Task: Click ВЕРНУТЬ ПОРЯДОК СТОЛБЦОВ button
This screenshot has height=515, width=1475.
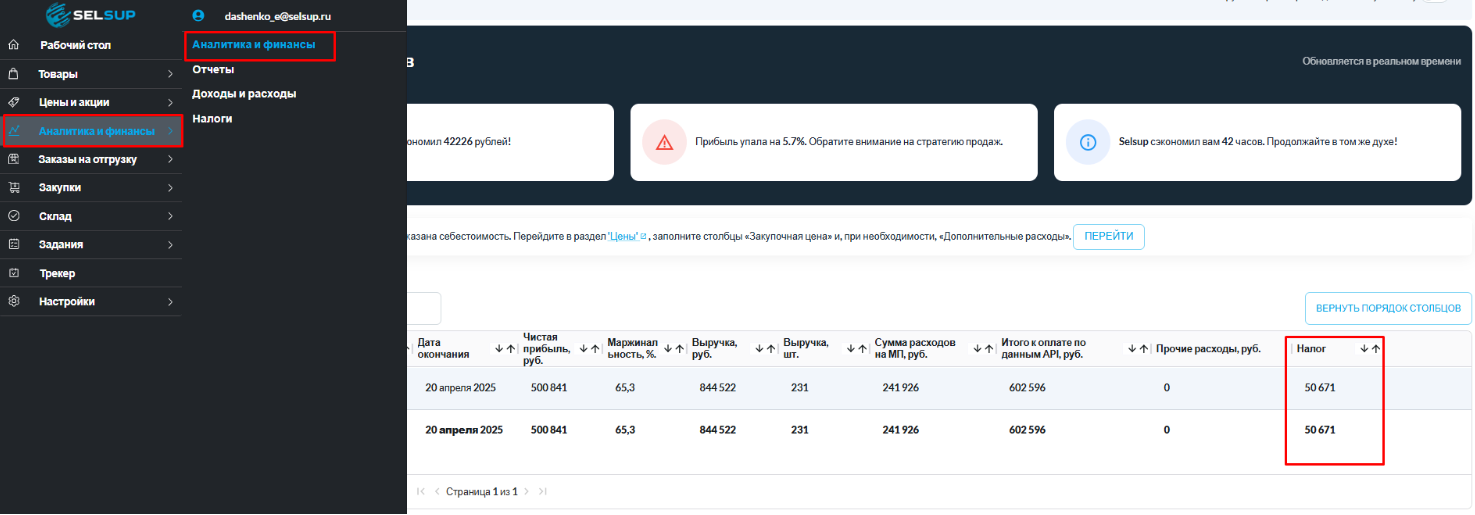Action: click(x=1388, y=308)
